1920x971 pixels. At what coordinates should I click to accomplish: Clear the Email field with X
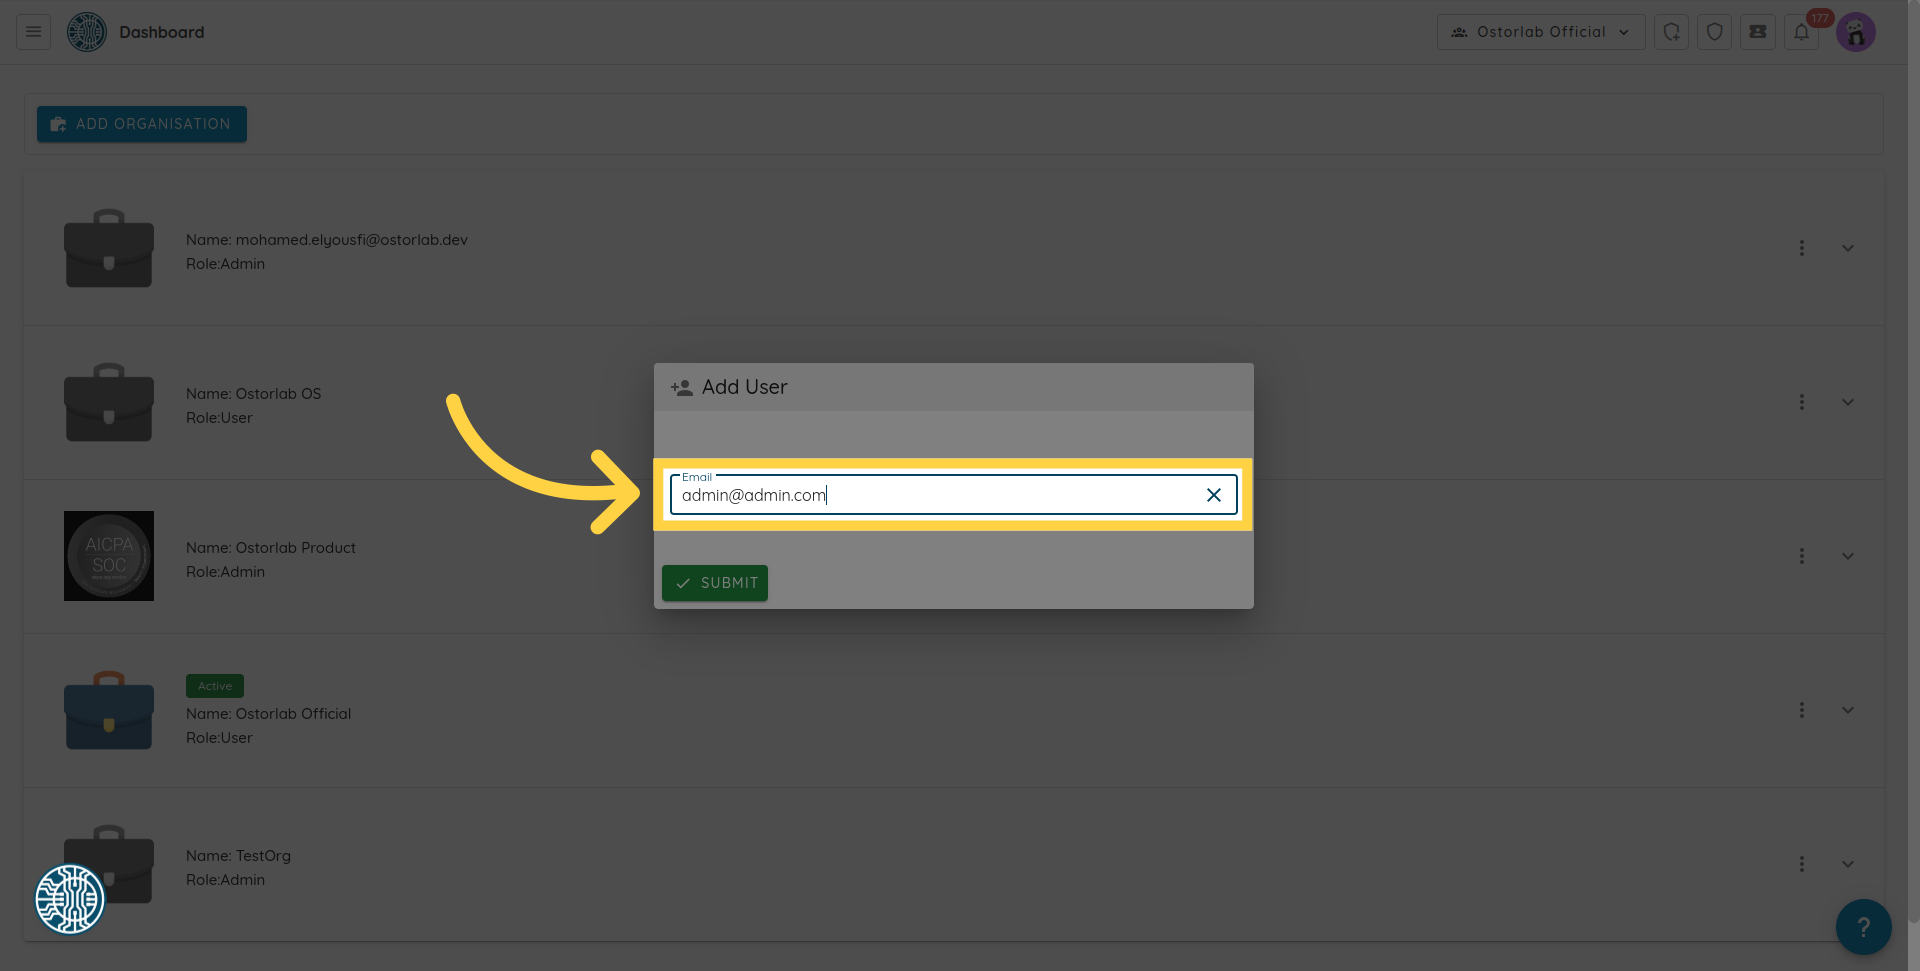[x=1213, y=495]
